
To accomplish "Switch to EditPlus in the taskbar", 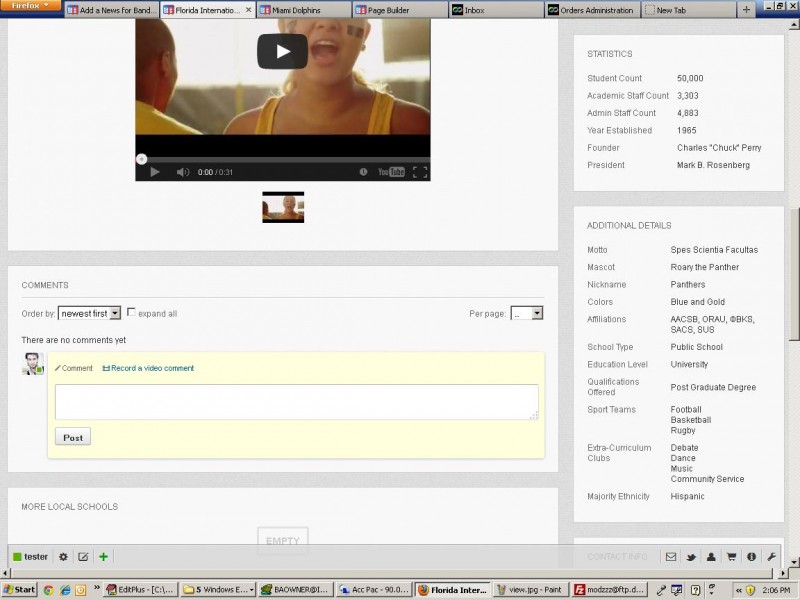I will pyautogui.click(x=141, y=590).
